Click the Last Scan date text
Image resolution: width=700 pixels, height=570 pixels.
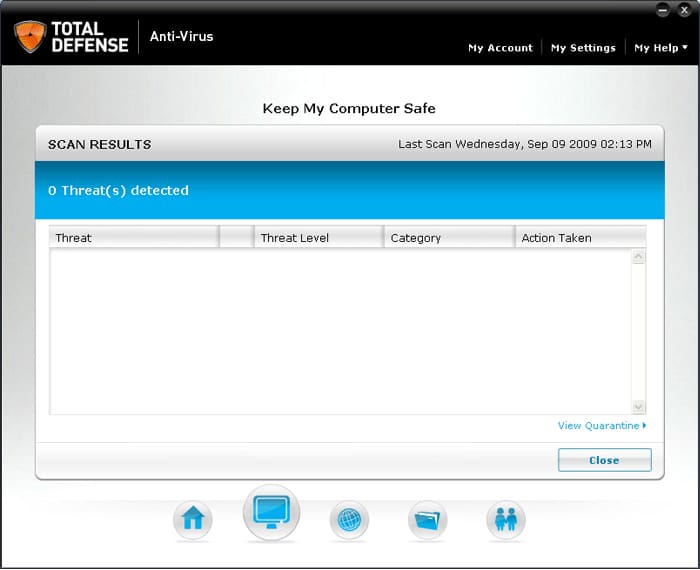click(x=525, y=144)
